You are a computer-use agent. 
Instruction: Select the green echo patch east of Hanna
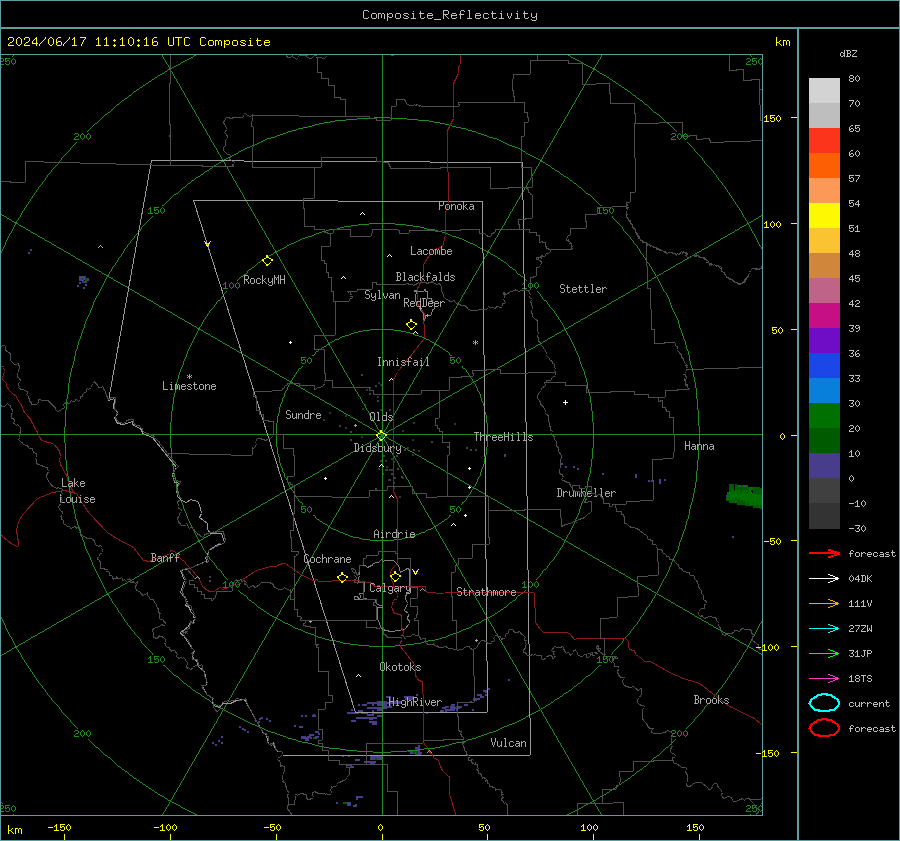pos(744,496)
